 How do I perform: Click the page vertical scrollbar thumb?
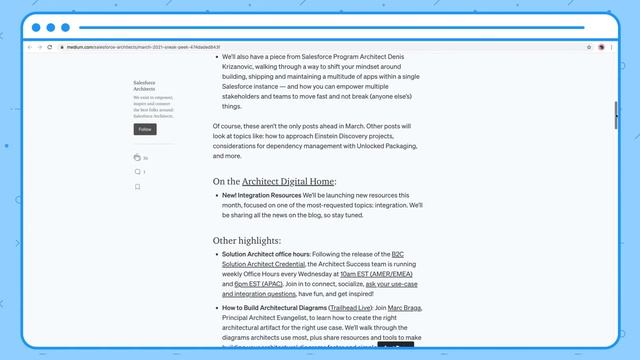(616, 116)
